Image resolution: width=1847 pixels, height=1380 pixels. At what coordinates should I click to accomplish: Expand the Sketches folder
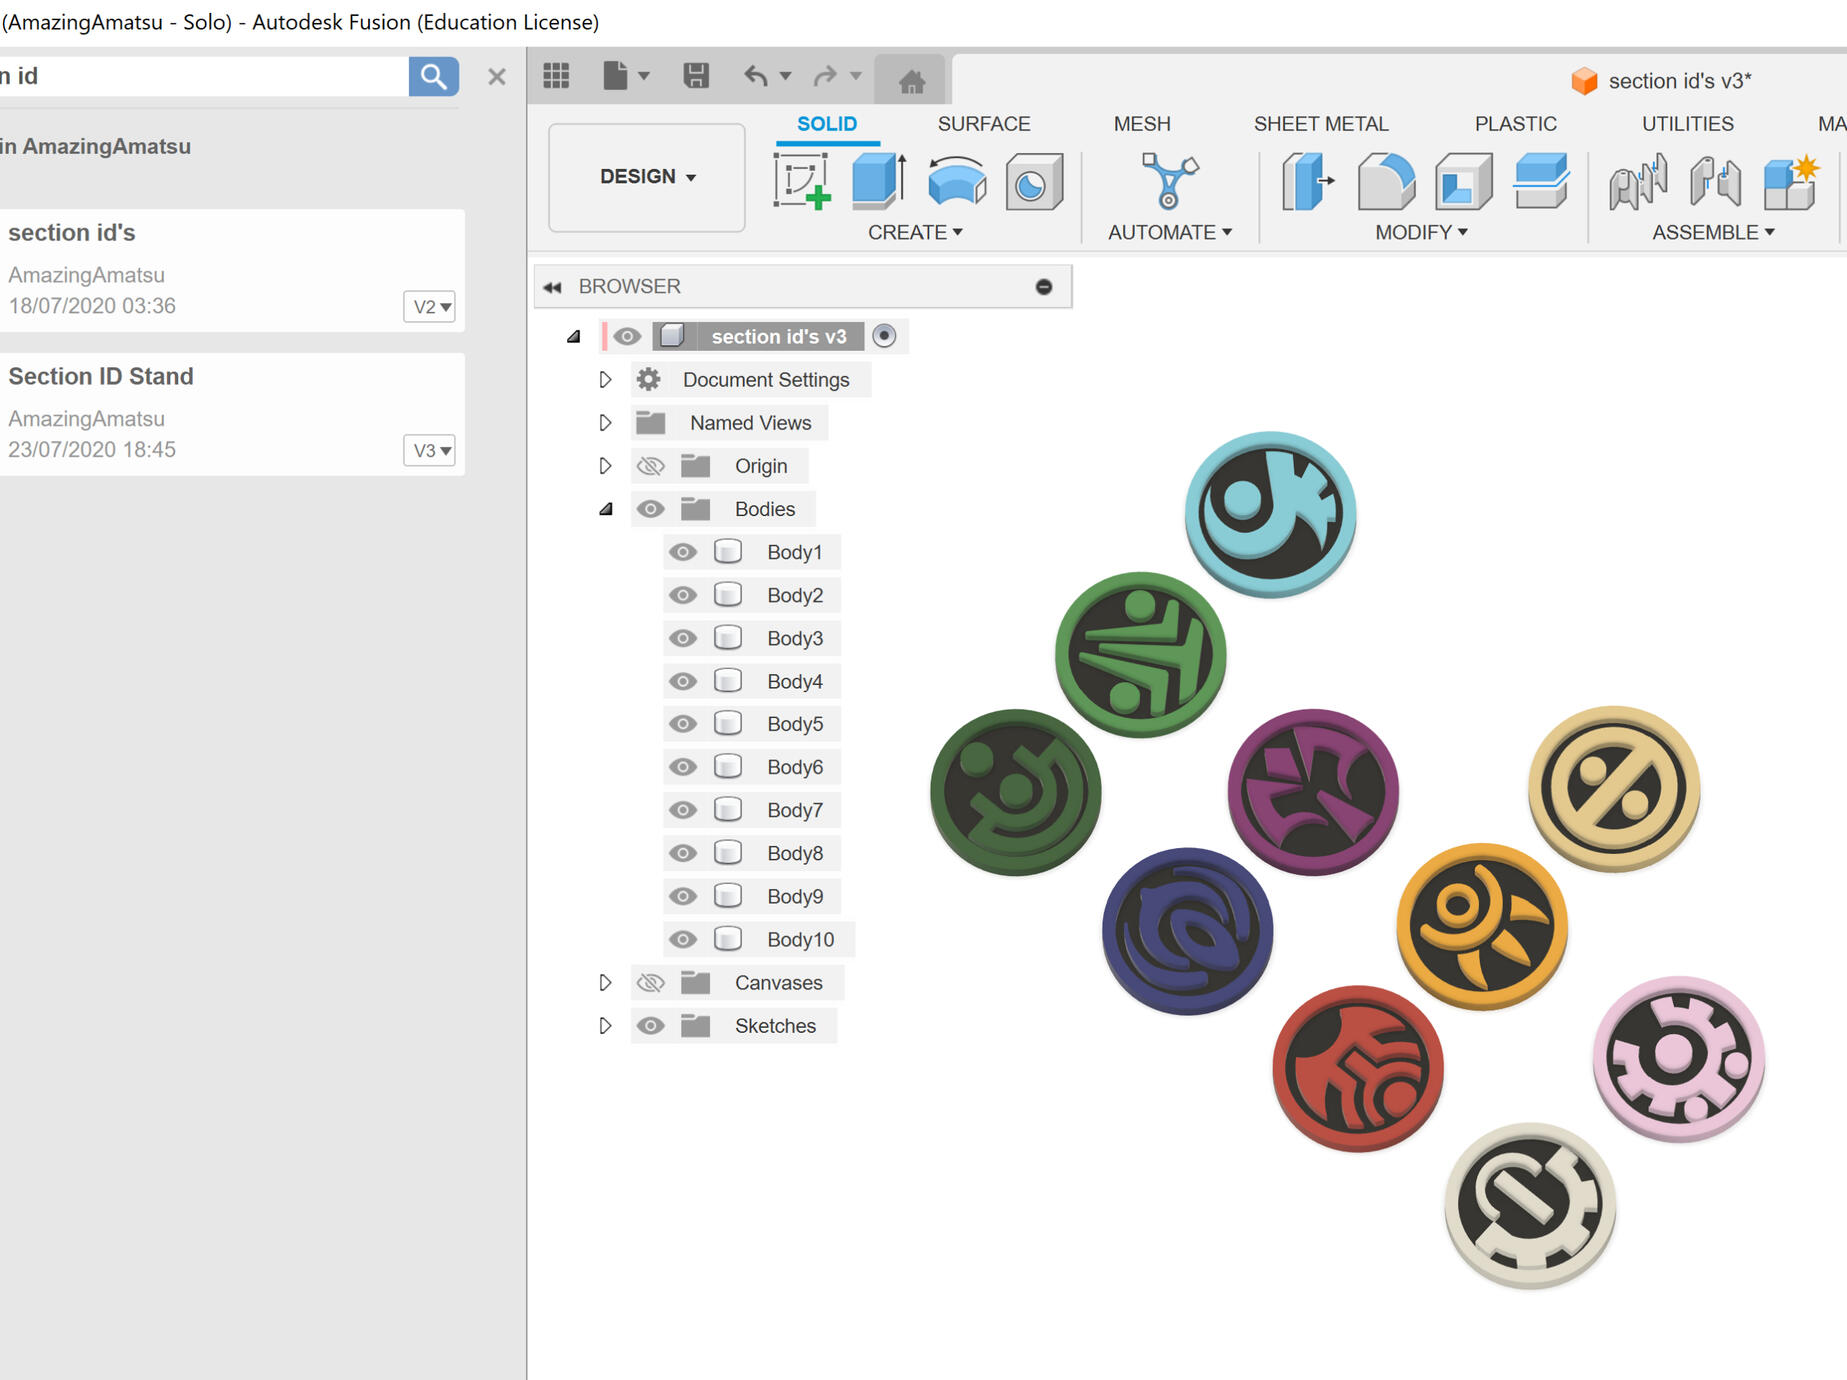click(605, 1026)
